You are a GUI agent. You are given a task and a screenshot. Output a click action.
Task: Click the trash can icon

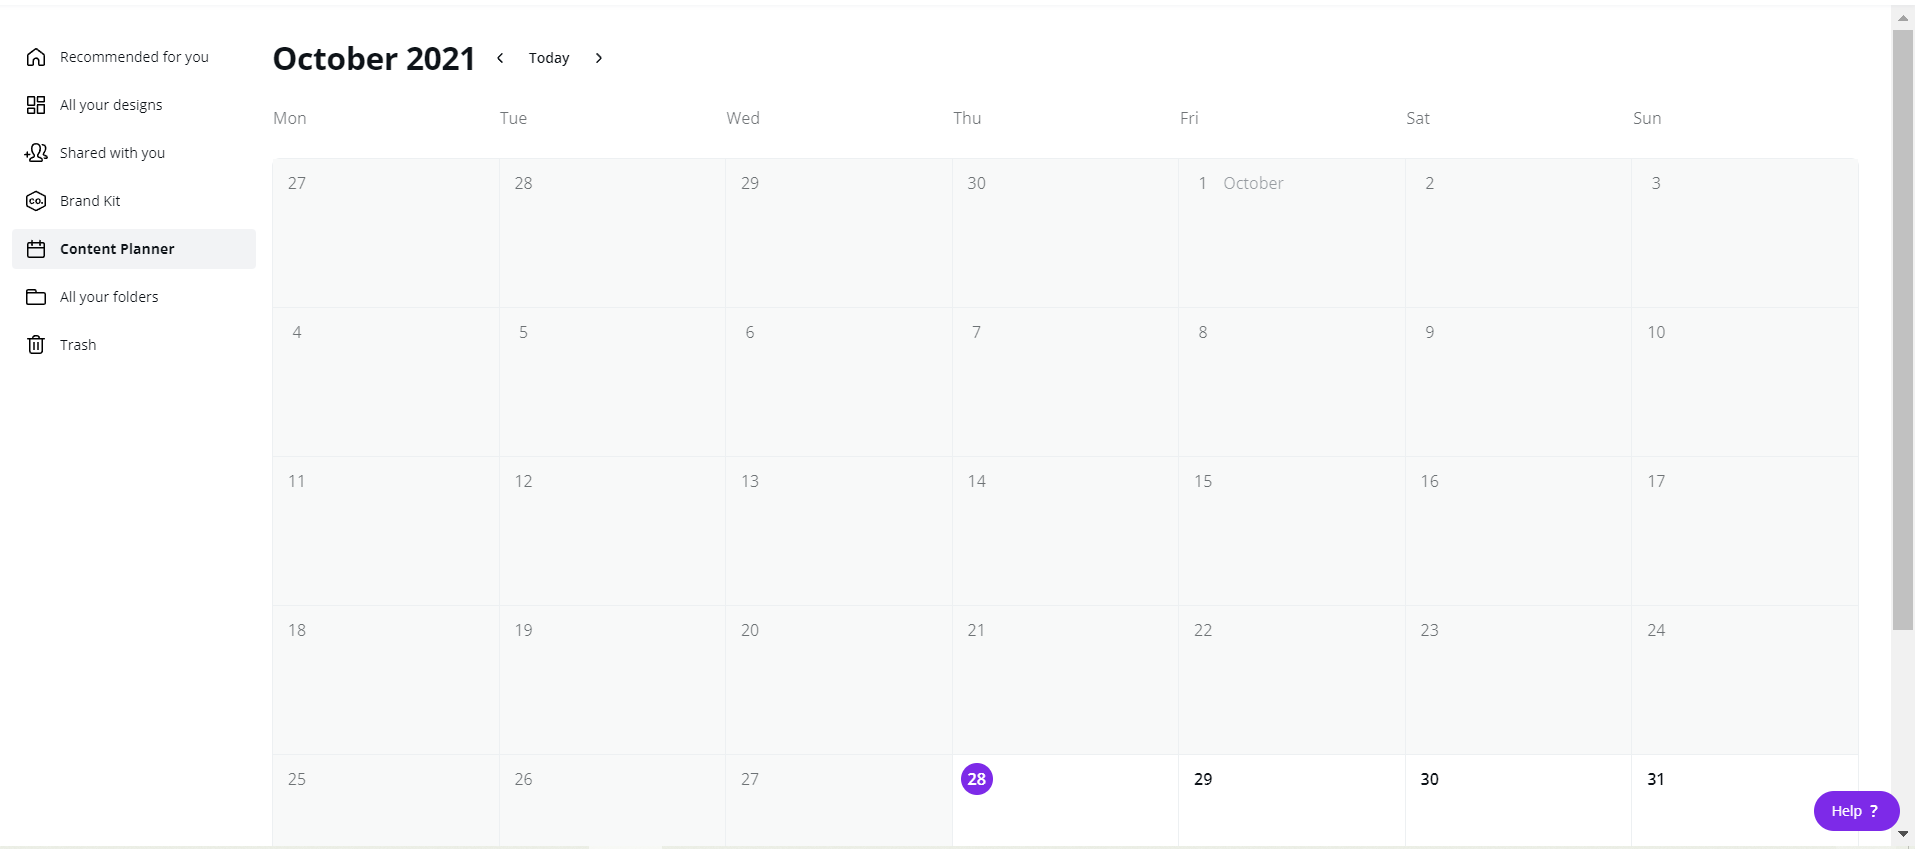[x=36, y=345]
